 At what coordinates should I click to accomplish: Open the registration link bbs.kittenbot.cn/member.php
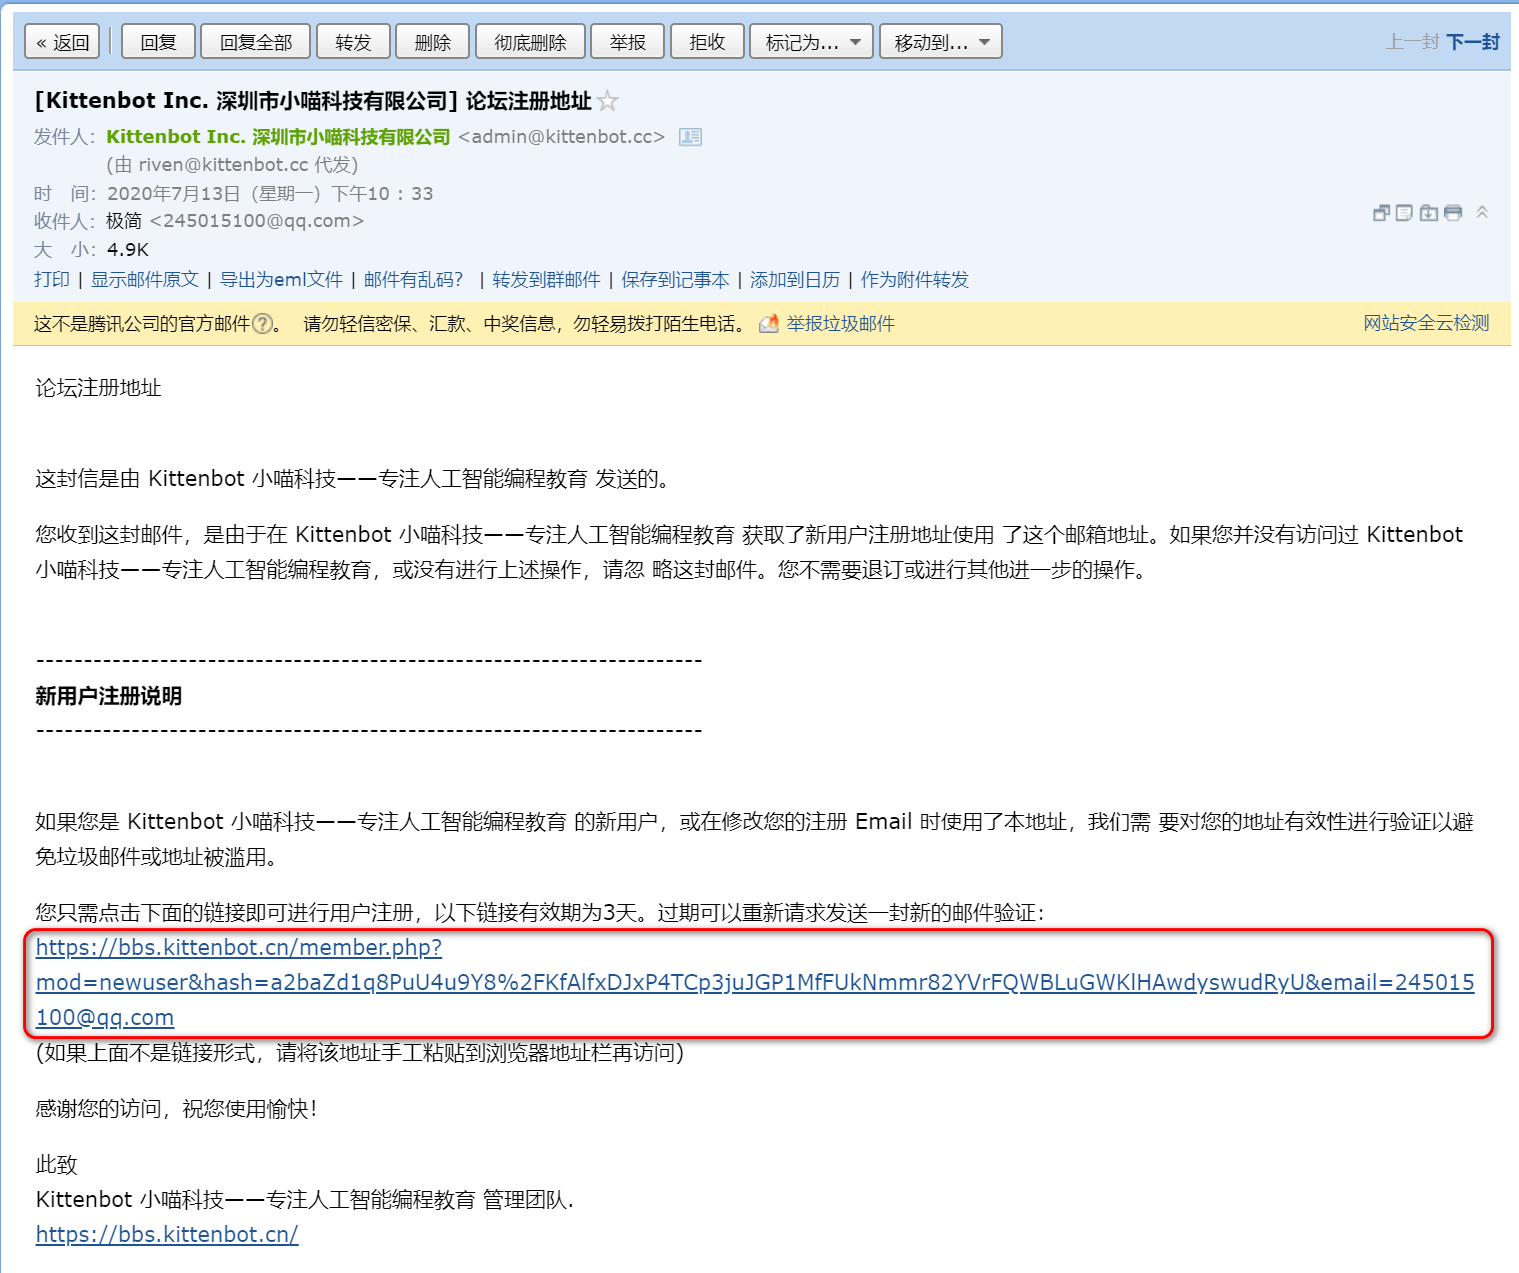click(755, 982)
